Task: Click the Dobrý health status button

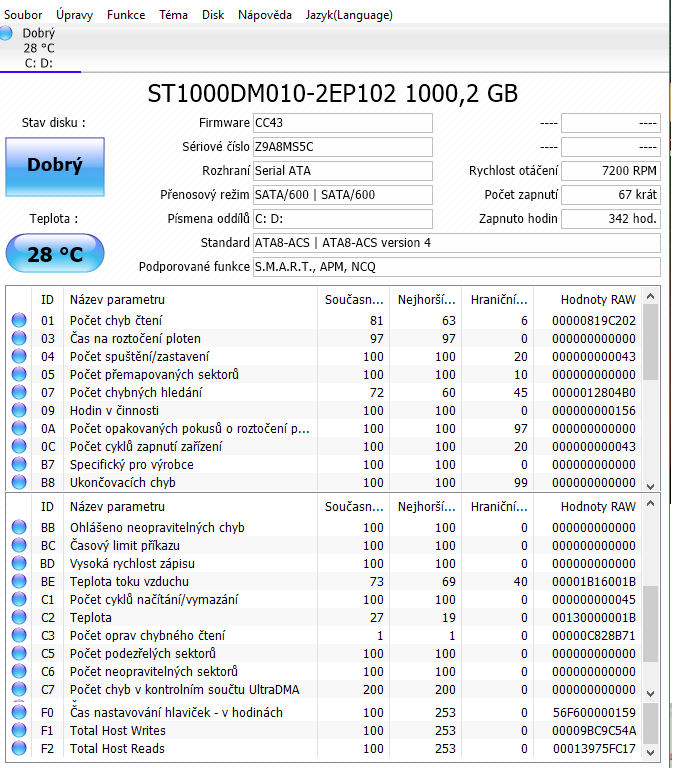Action: coord(55,167)
